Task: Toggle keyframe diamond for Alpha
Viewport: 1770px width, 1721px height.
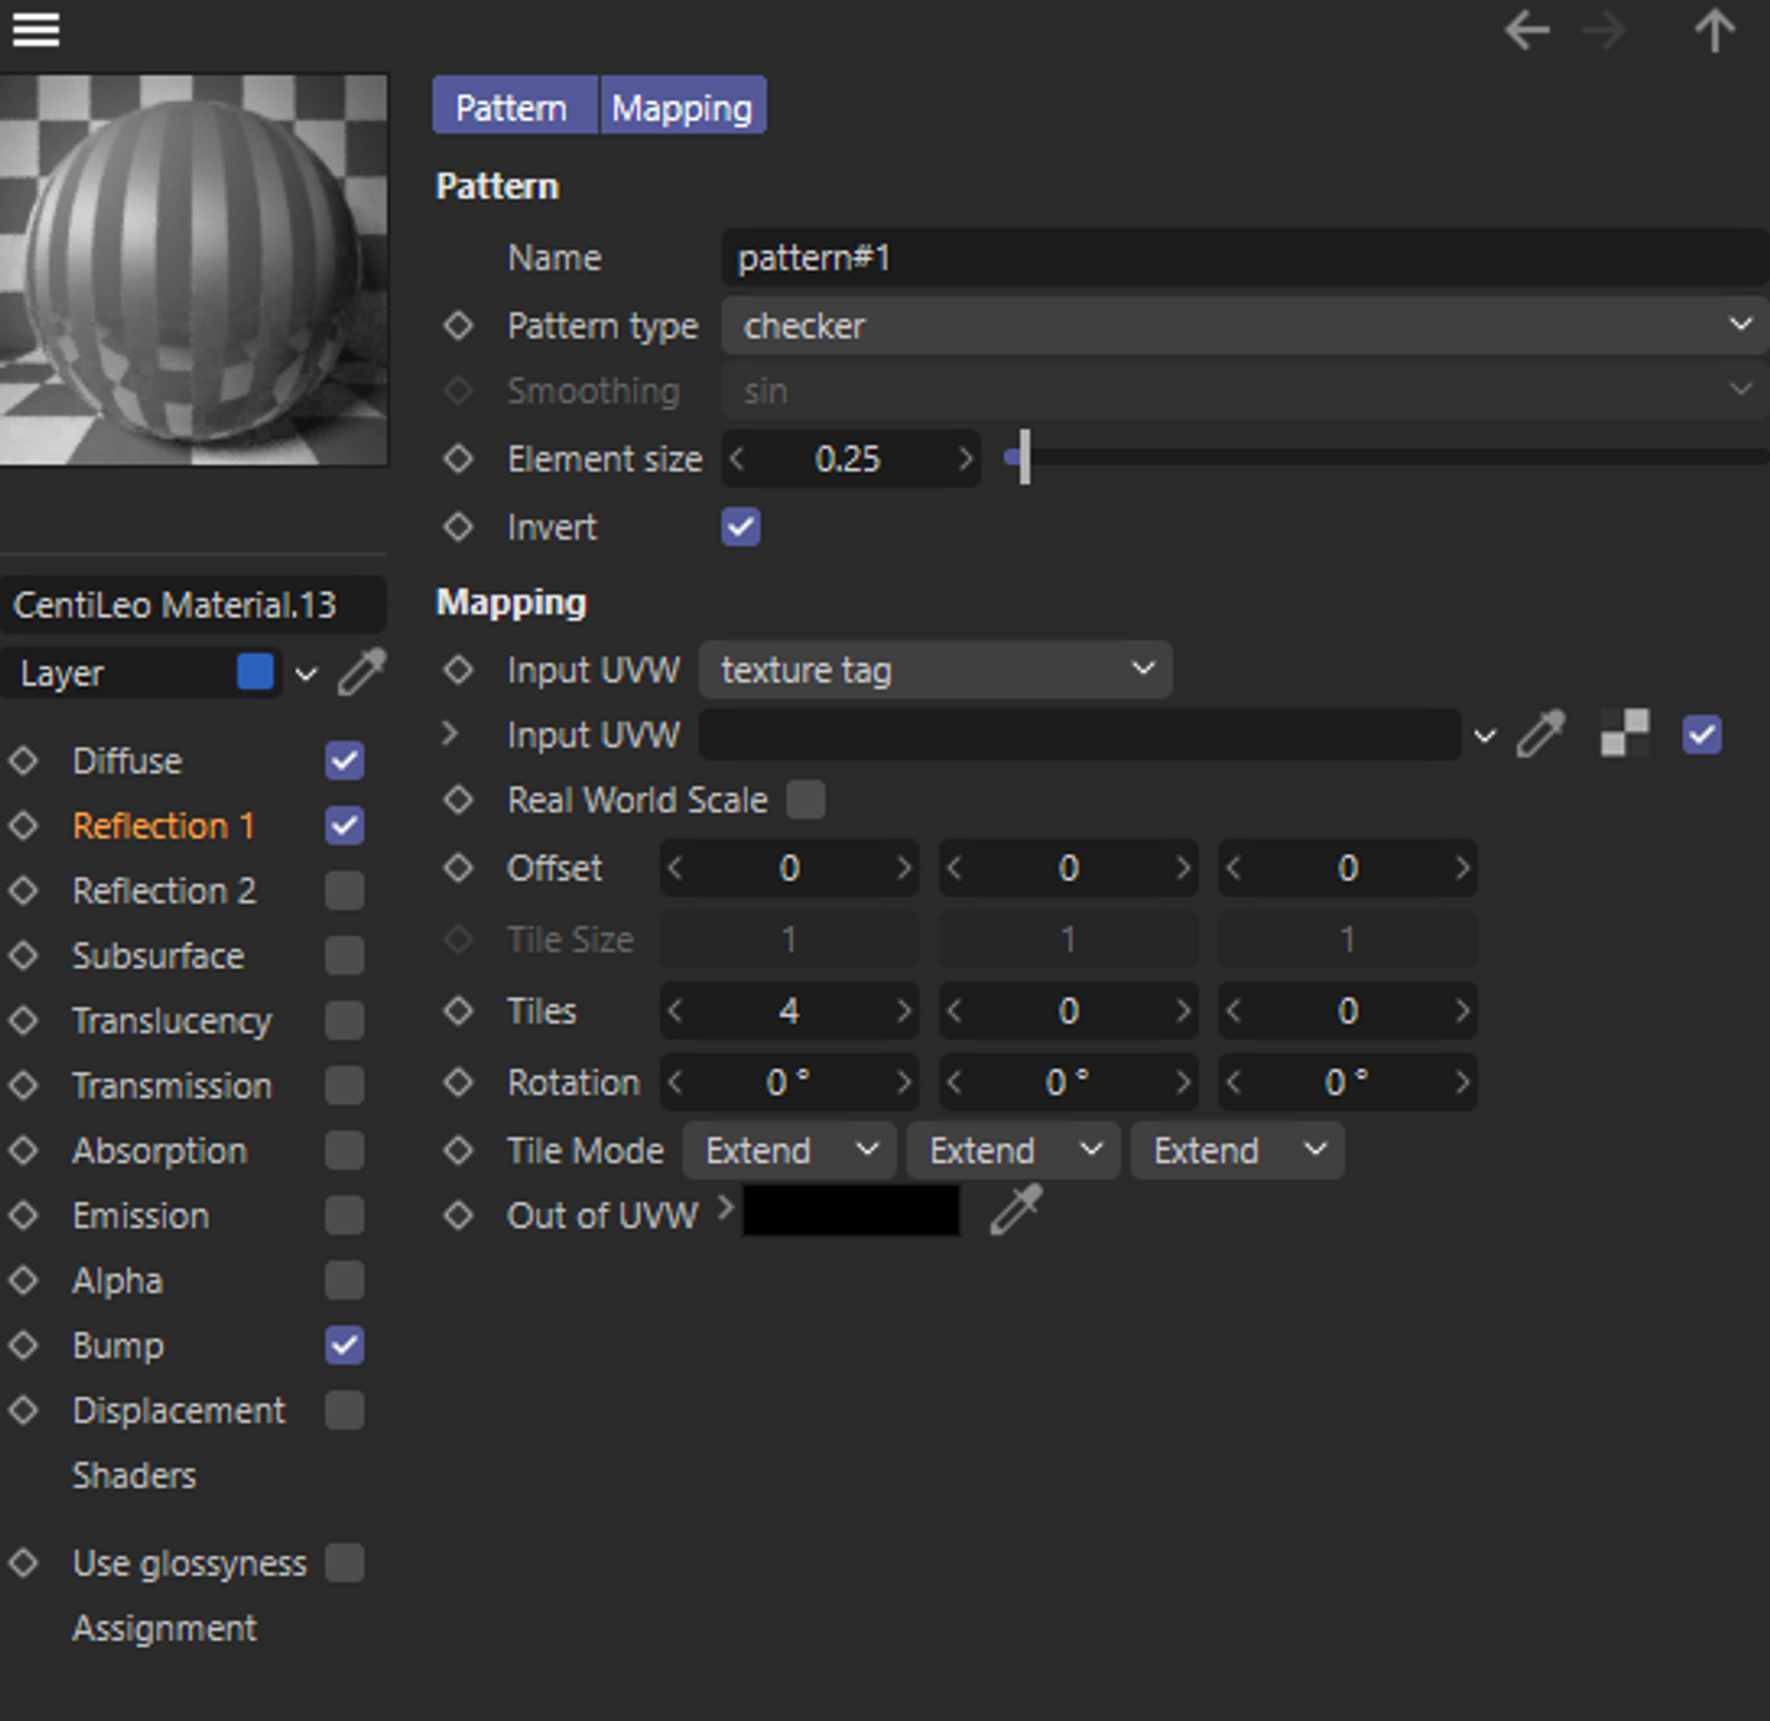Action: 23,1280
